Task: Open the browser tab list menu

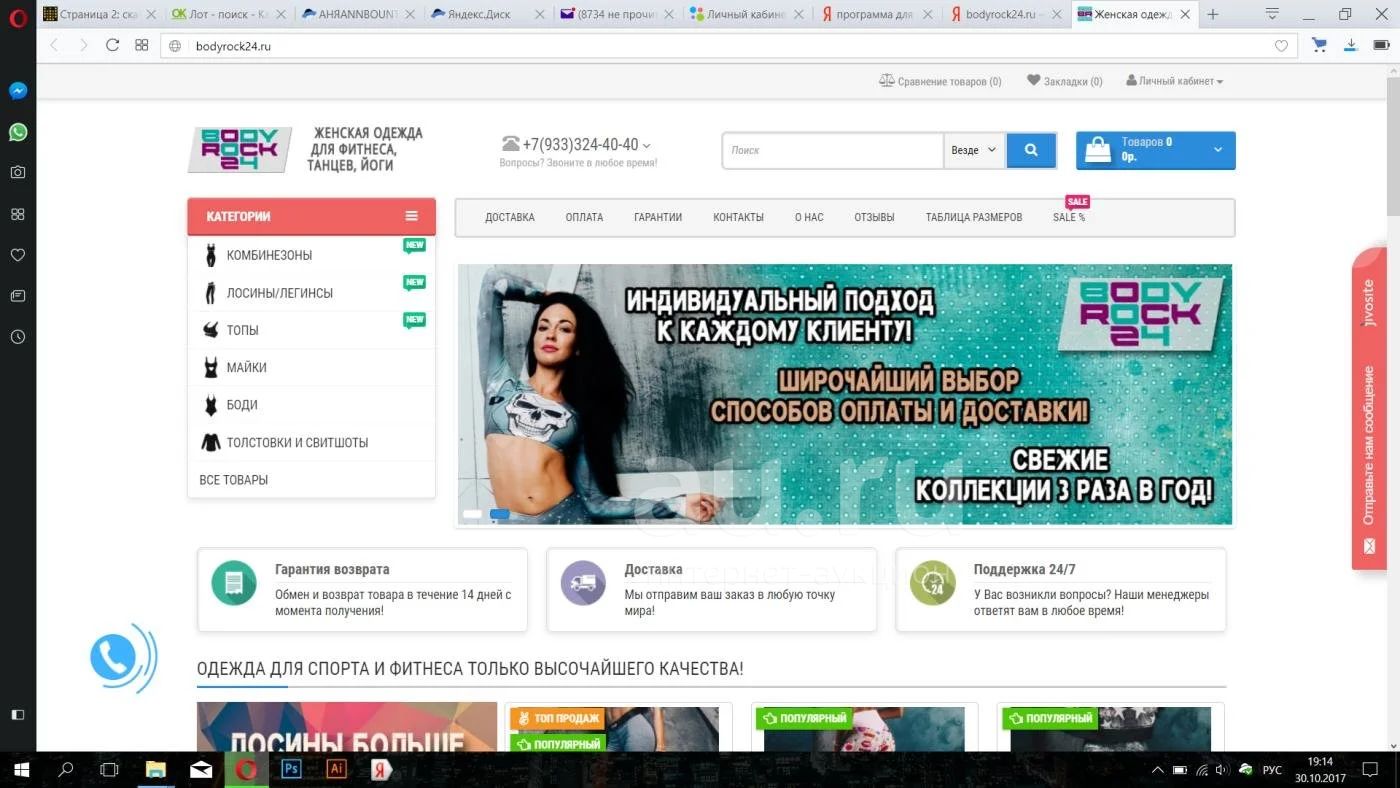Action: pyautogui.click(x=1272, y=14)
